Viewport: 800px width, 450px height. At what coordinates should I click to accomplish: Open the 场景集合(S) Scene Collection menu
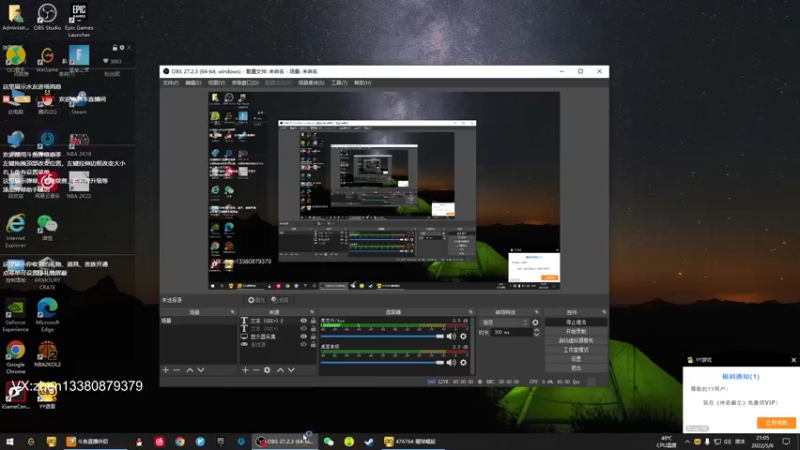click(311, 83)
